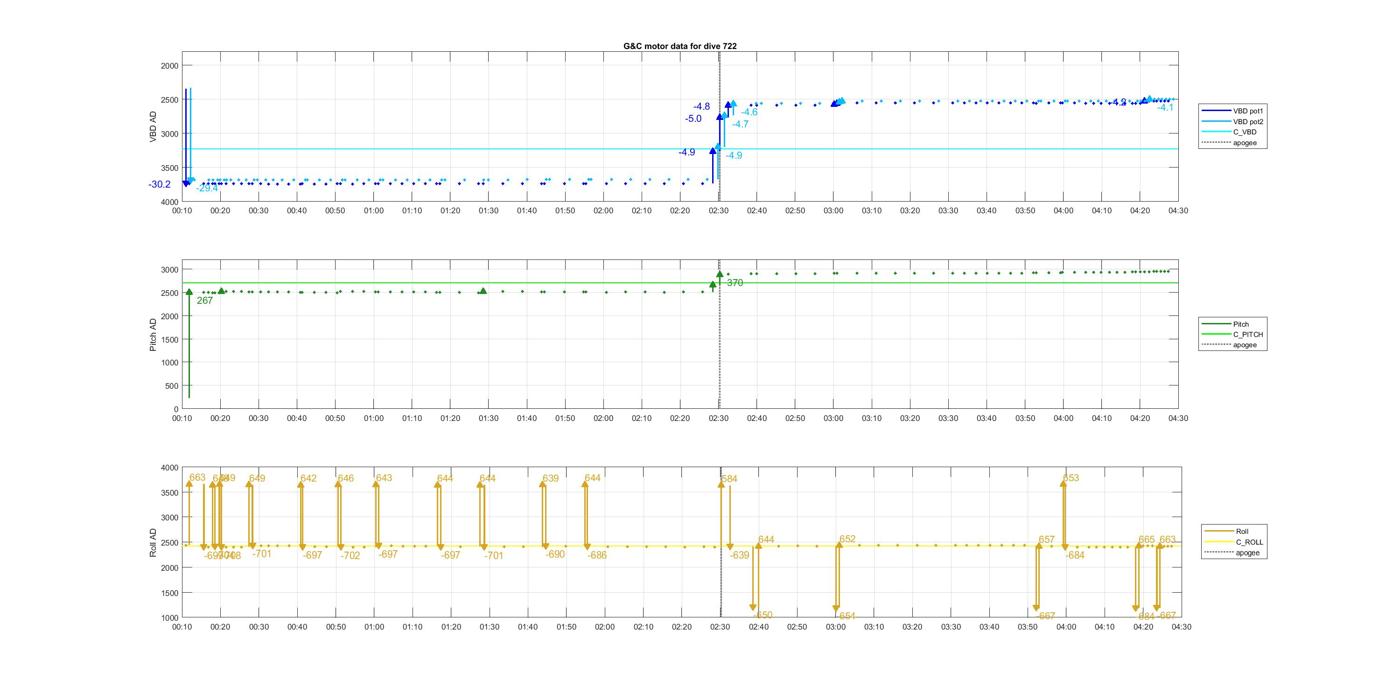Click the title 'G&C motor data for dive 722'
Screen dimensions: 1400x693
point(680,46)
